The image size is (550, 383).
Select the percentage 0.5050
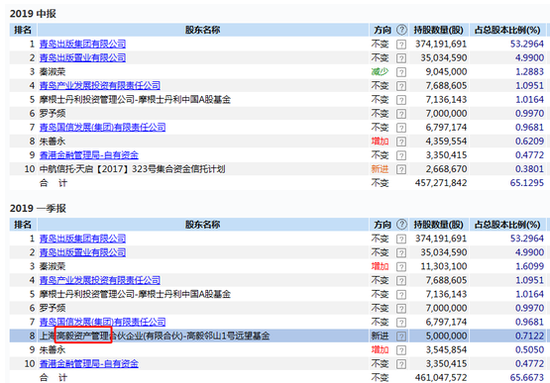click(x=530, y=350)
